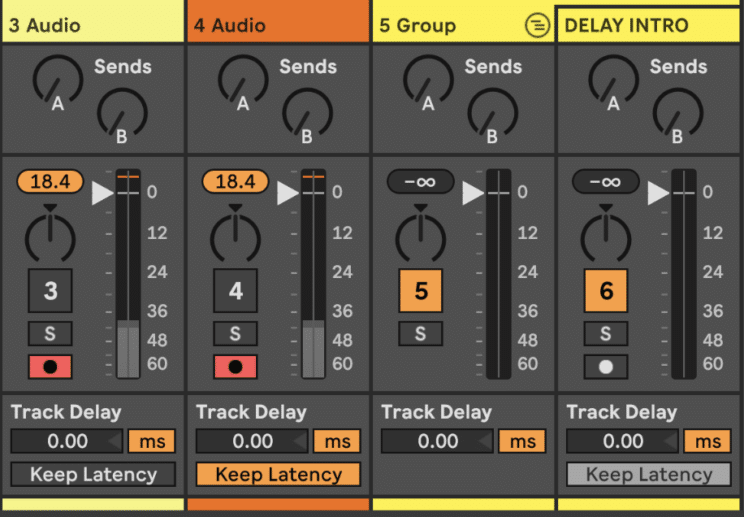744x517 pixels.
Task: Click the volume fader triangle on 5 Group
Action: click(473, 193)
